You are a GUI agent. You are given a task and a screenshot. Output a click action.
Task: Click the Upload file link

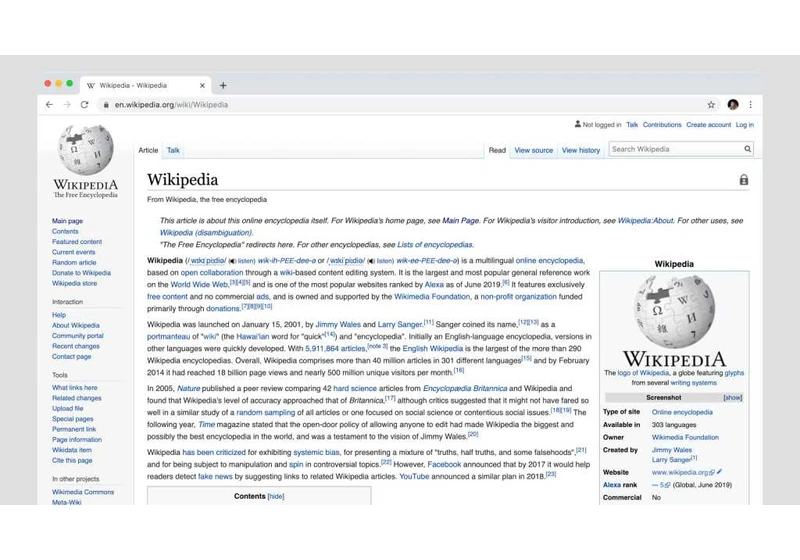[x=67, y=409]
